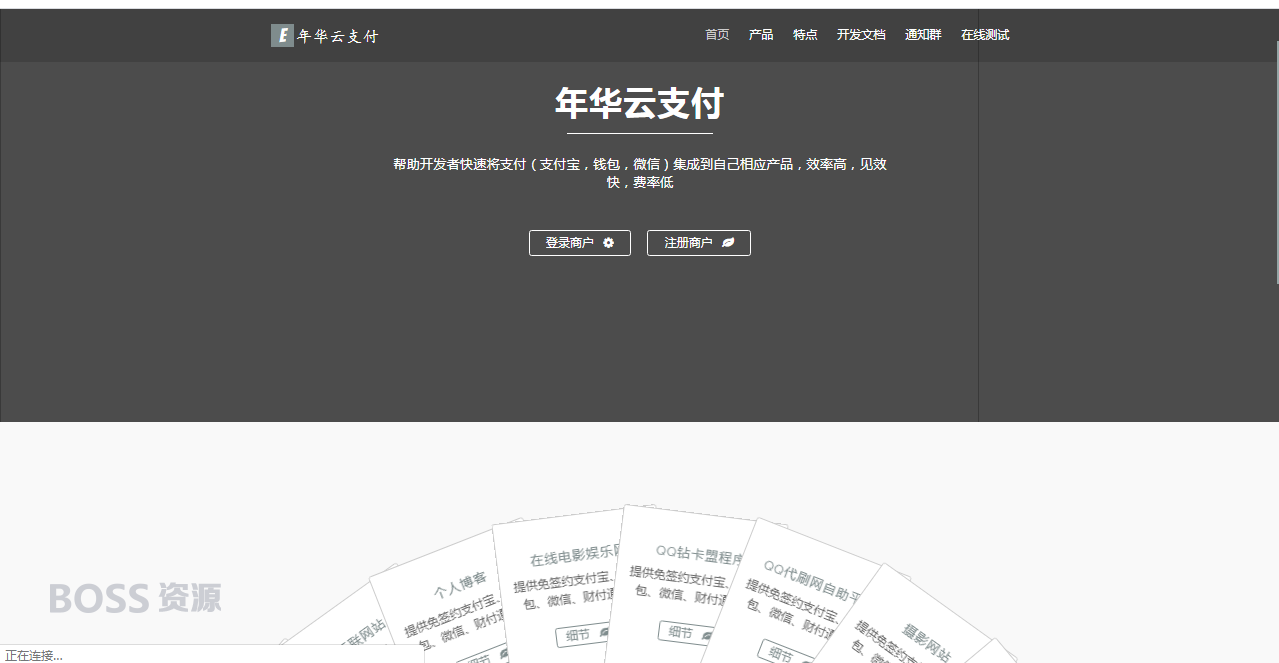
Task: Click the 注册商户 button
Action: pos(699,243)
